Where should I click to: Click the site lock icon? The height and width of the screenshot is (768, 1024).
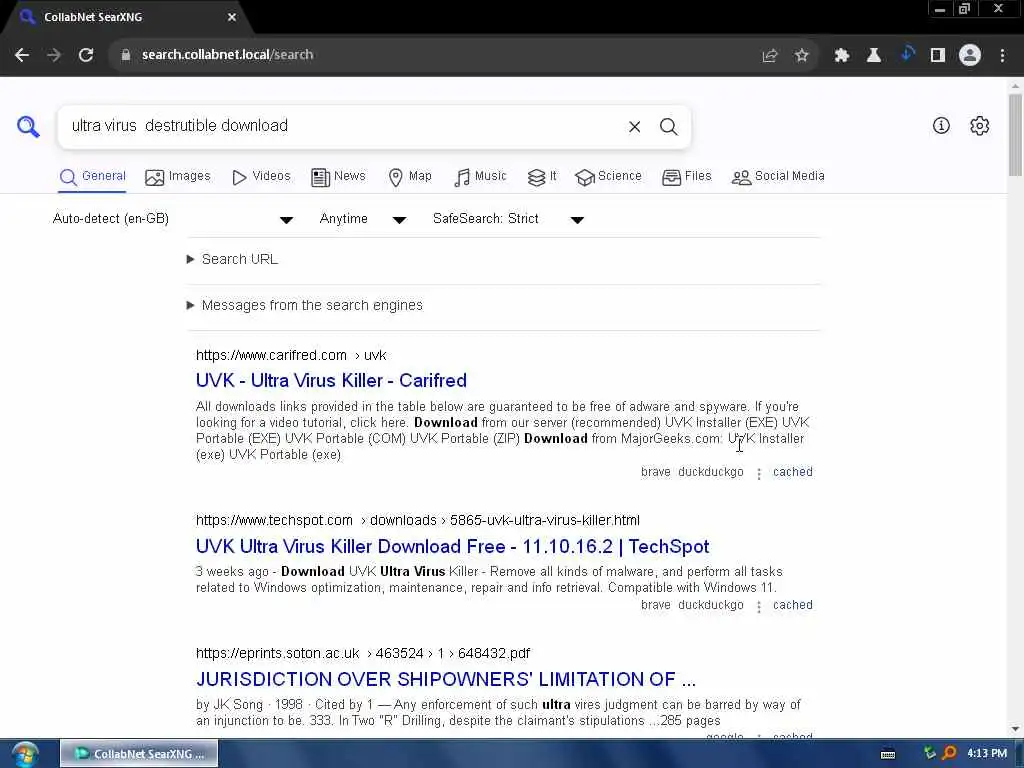point(125,55)
